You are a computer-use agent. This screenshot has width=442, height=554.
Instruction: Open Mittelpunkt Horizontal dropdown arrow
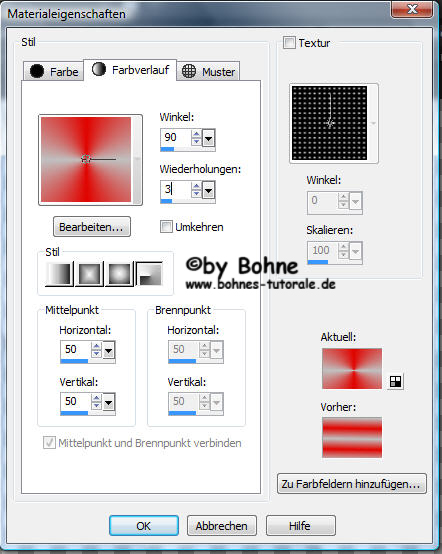[109, 350]
